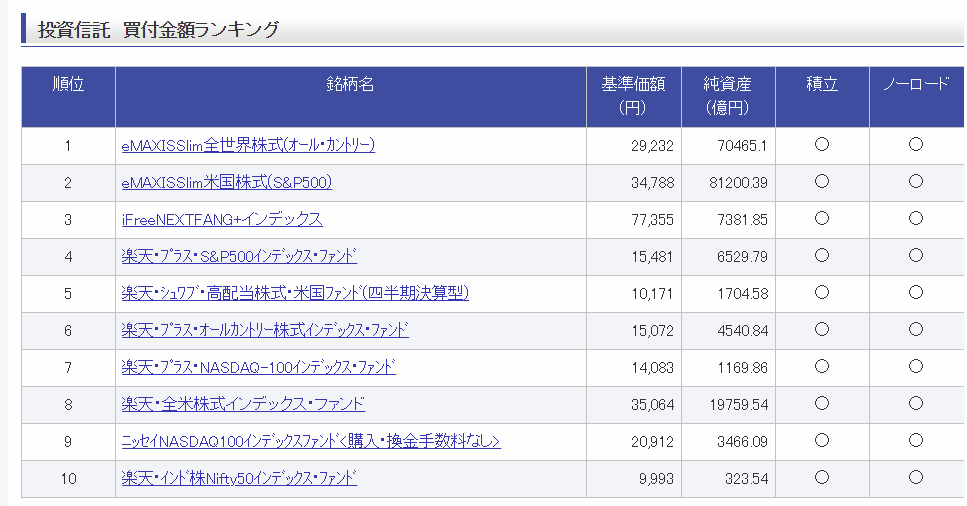Click ノーロード circle mark for rank 8 fund
The height and width of the screenshot is (506, 967).
[916, 404]
